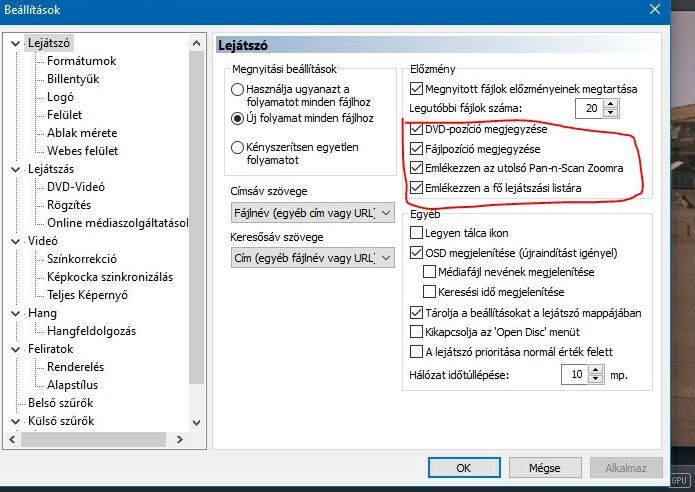The image size is (695, 492).
Task: Click the Alkalmaz button
Action: pos(626,468)
